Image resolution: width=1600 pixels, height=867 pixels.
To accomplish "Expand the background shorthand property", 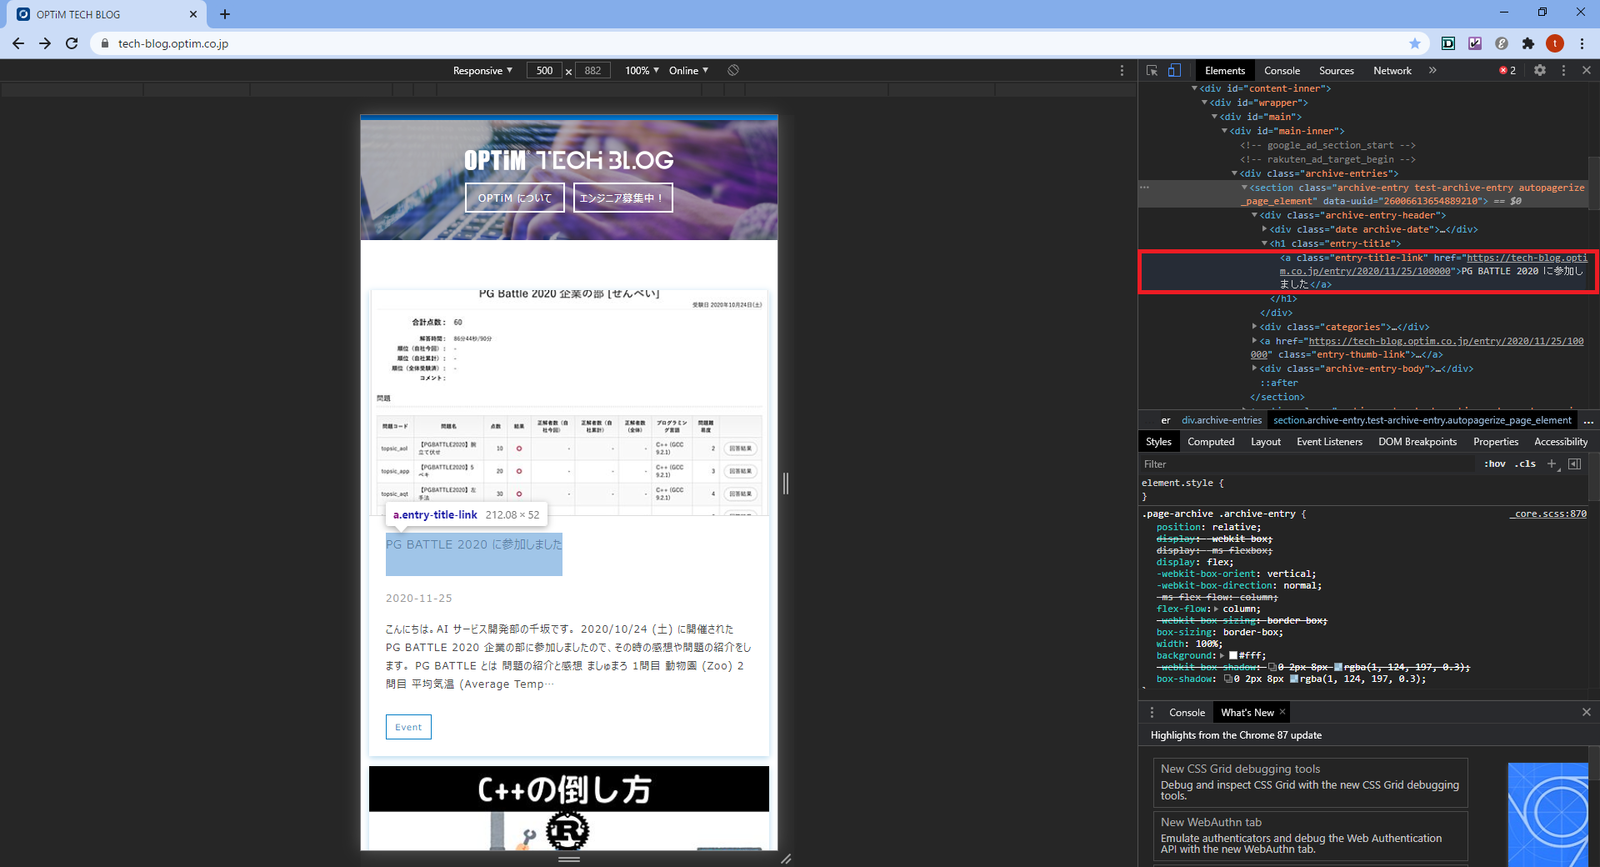I will (x=1222, y=656).
